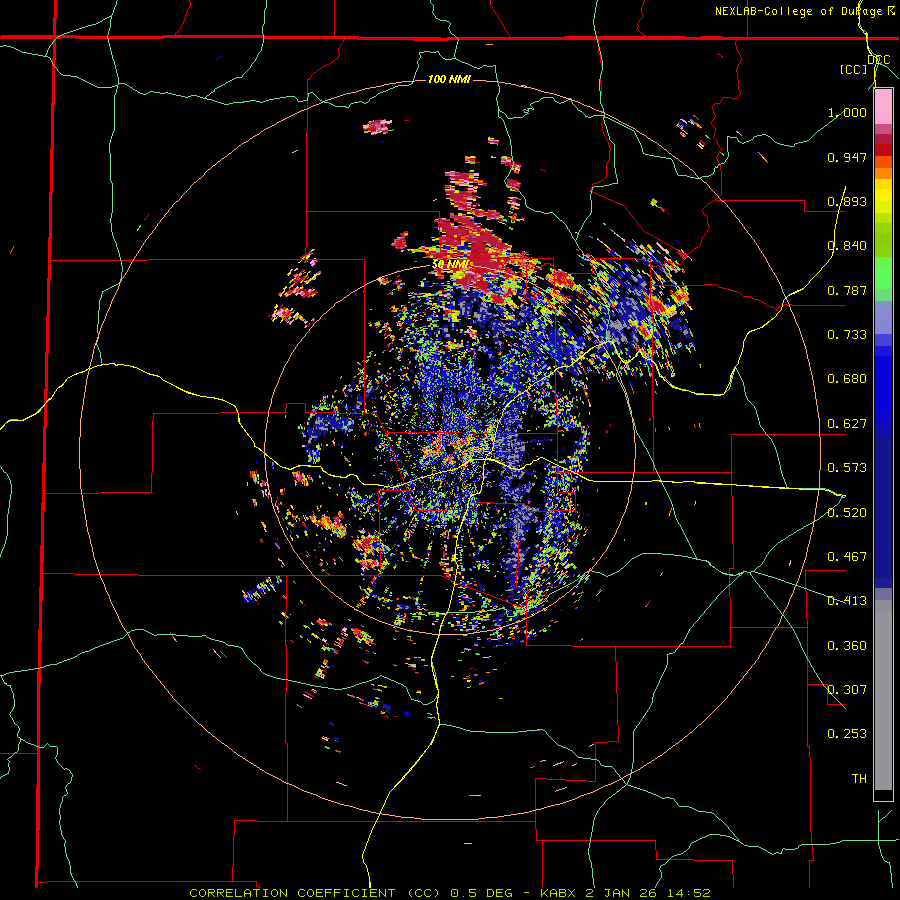Click the 0.627 value on the color scale
The image size is (900, 900).
[847, 424]
